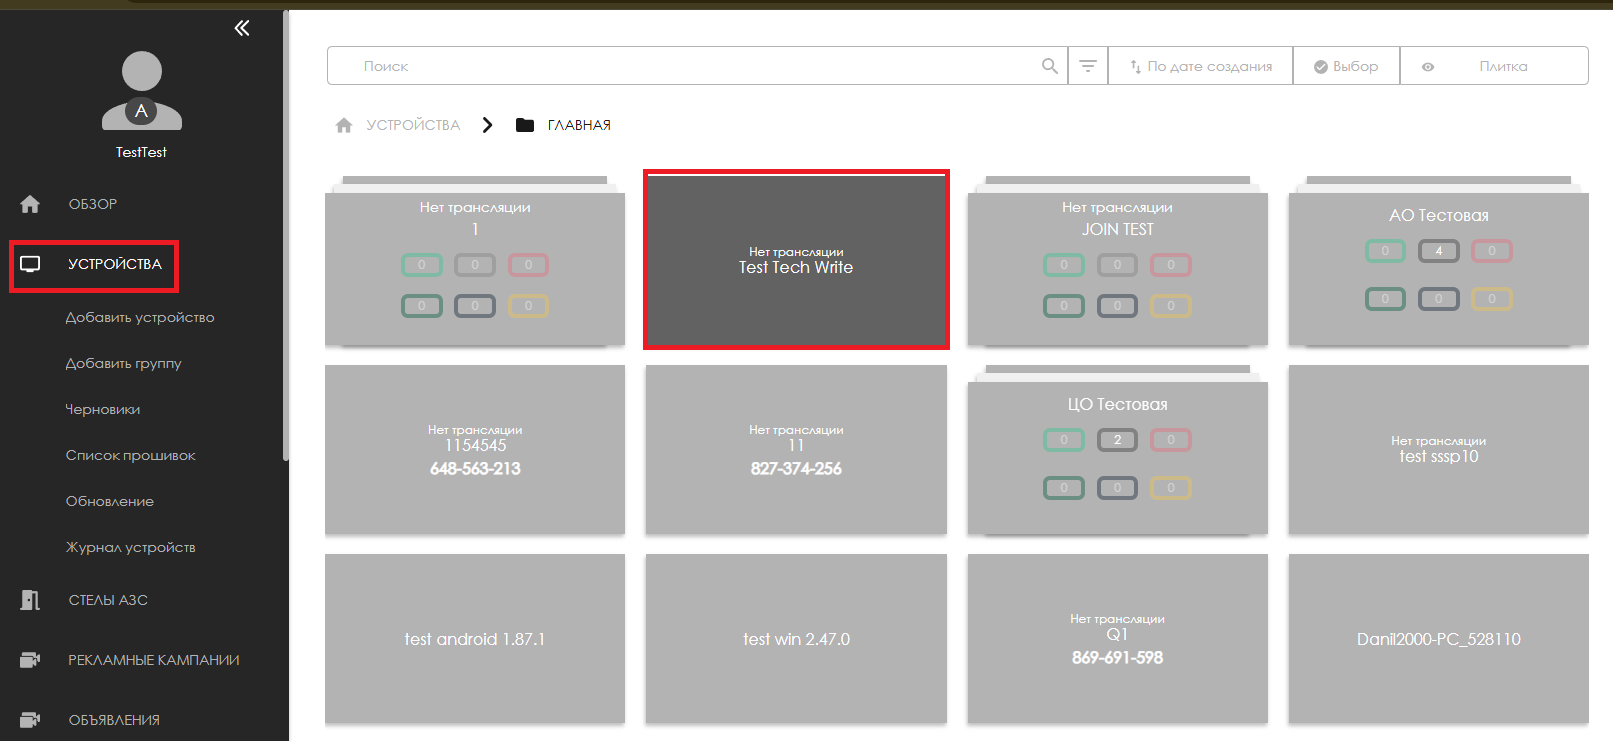The width and height of the screenshot is (1613, 741).
Task: Click the СТЕЛЫ АЗС station icon
Action: [30, 600]
